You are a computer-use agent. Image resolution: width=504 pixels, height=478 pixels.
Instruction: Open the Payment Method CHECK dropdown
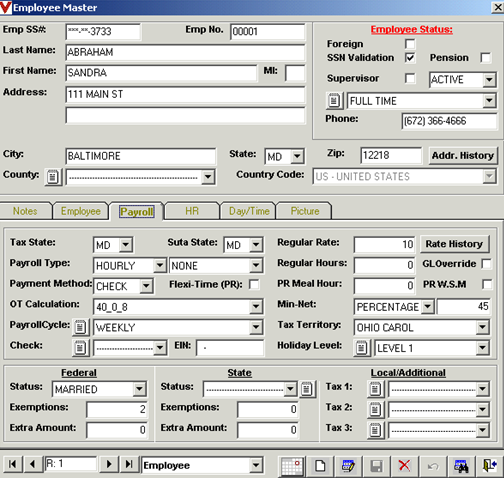146,286
